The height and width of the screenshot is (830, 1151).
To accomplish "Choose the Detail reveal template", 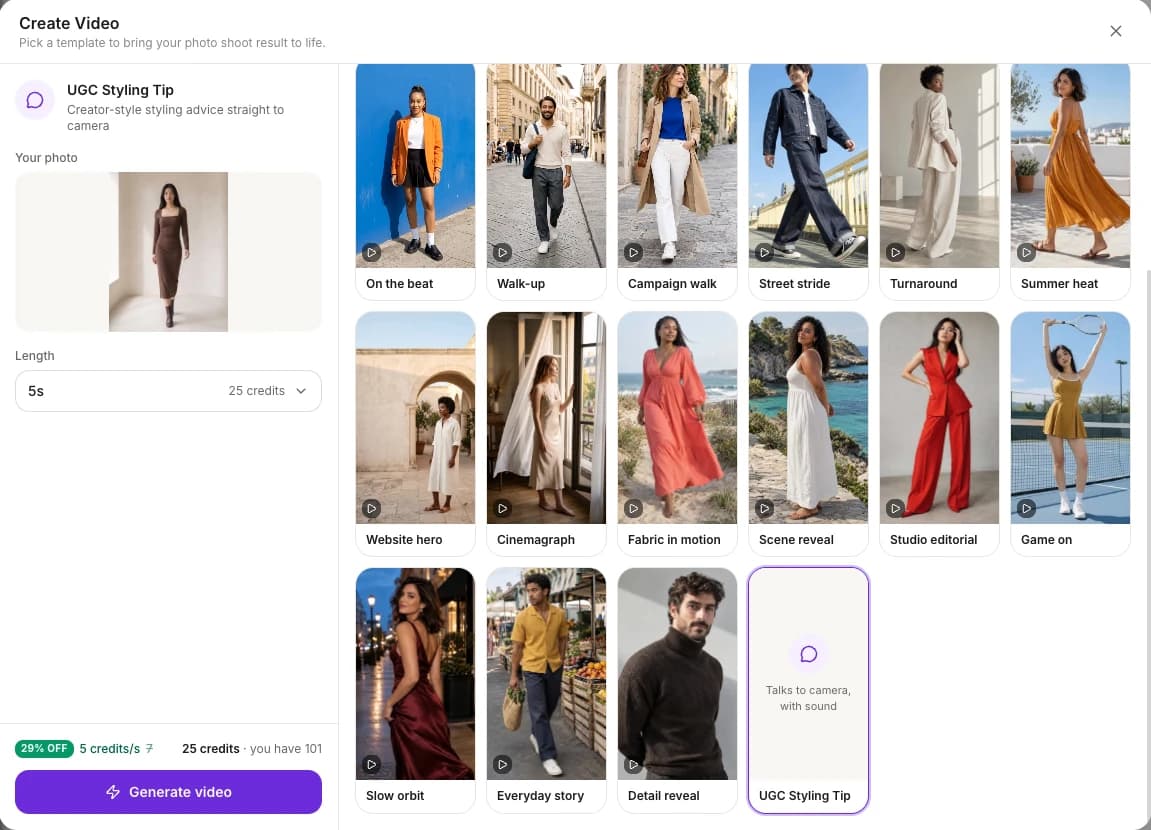I will point(677,690).
